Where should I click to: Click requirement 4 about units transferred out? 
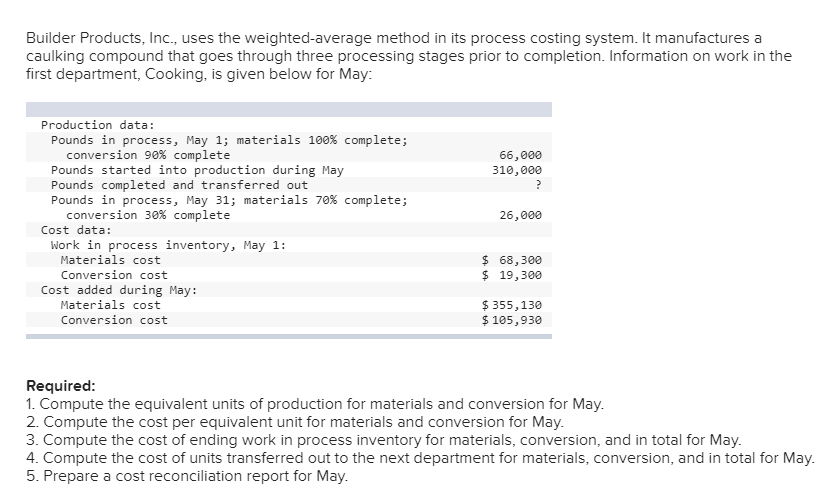click(420, 458)
